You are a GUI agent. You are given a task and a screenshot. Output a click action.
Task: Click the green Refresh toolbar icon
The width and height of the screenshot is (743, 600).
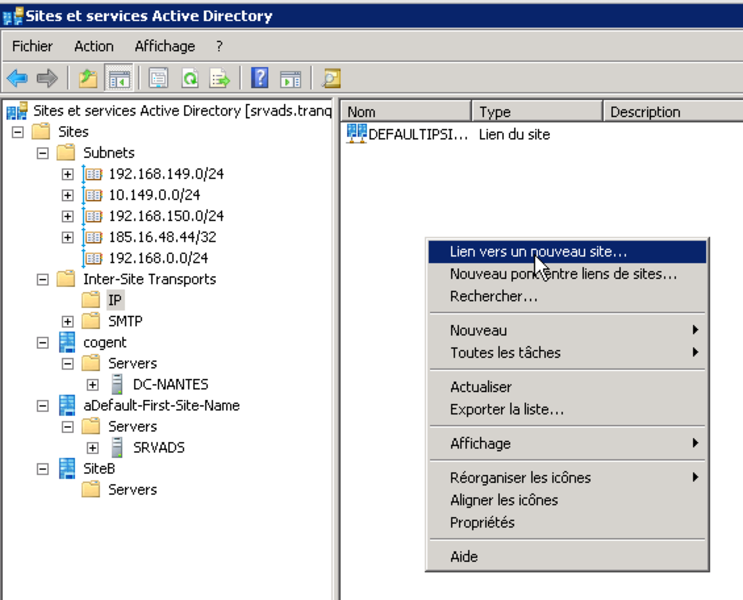pyautogui.click(x=190, y=78)
